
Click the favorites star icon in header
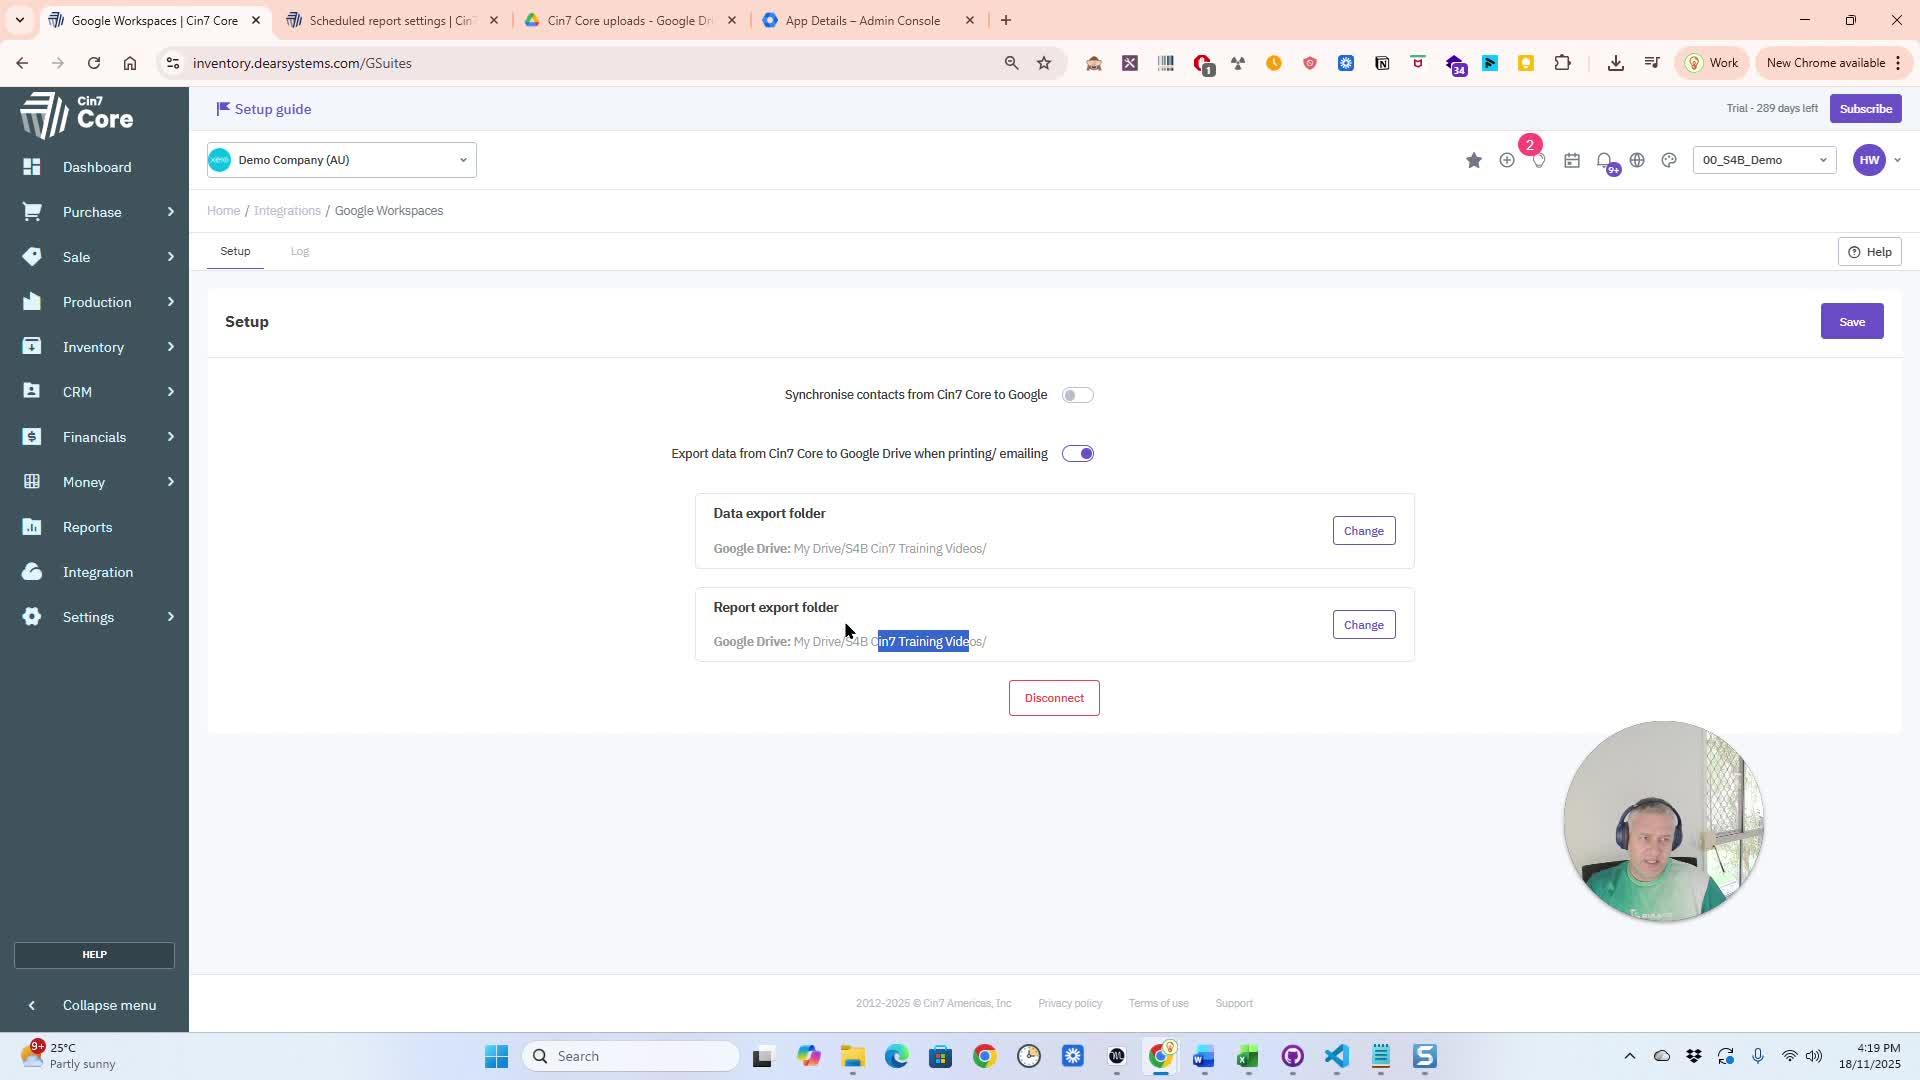(x=1473, y=160)
